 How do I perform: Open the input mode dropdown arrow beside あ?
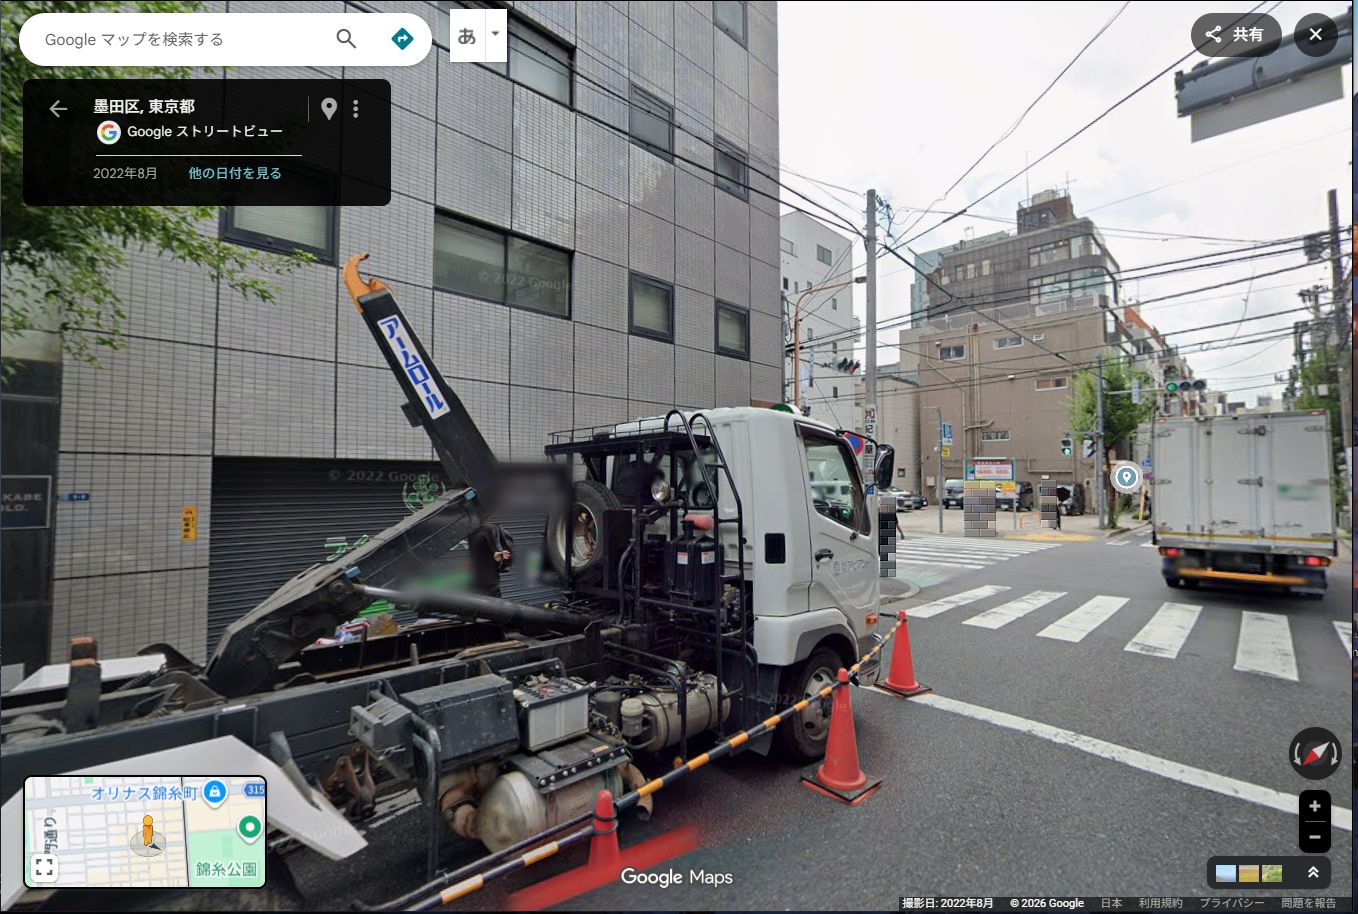[495, 36]
